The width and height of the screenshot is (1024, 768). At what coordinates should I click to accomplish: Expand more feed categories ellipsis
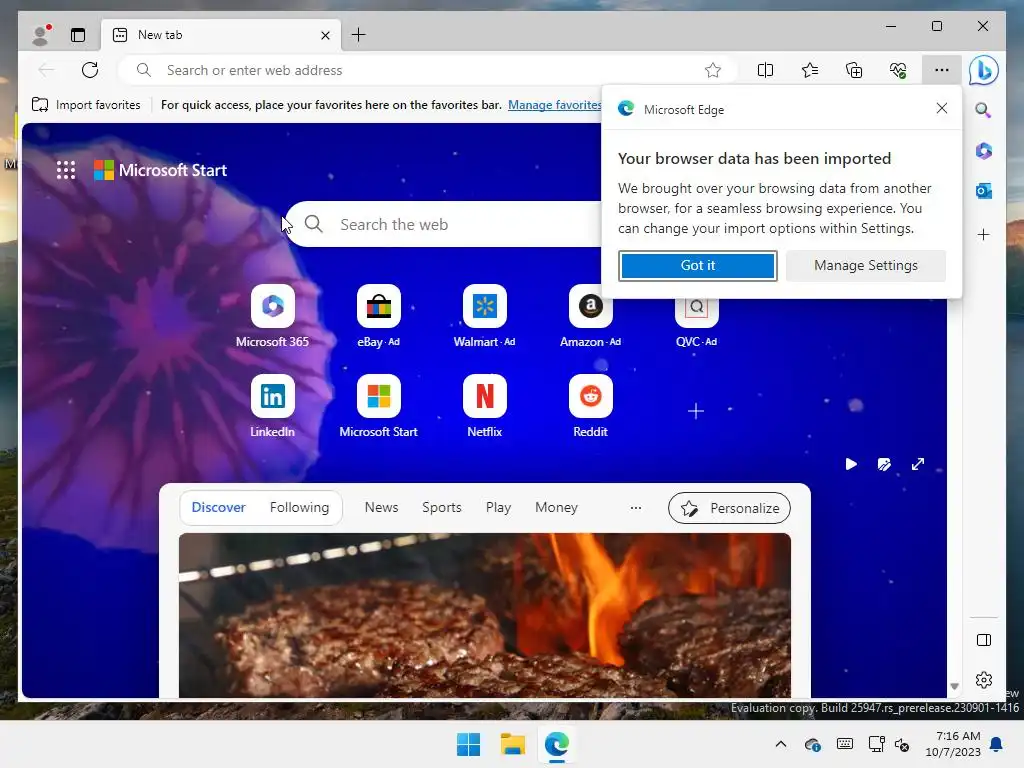pos(635,507)
